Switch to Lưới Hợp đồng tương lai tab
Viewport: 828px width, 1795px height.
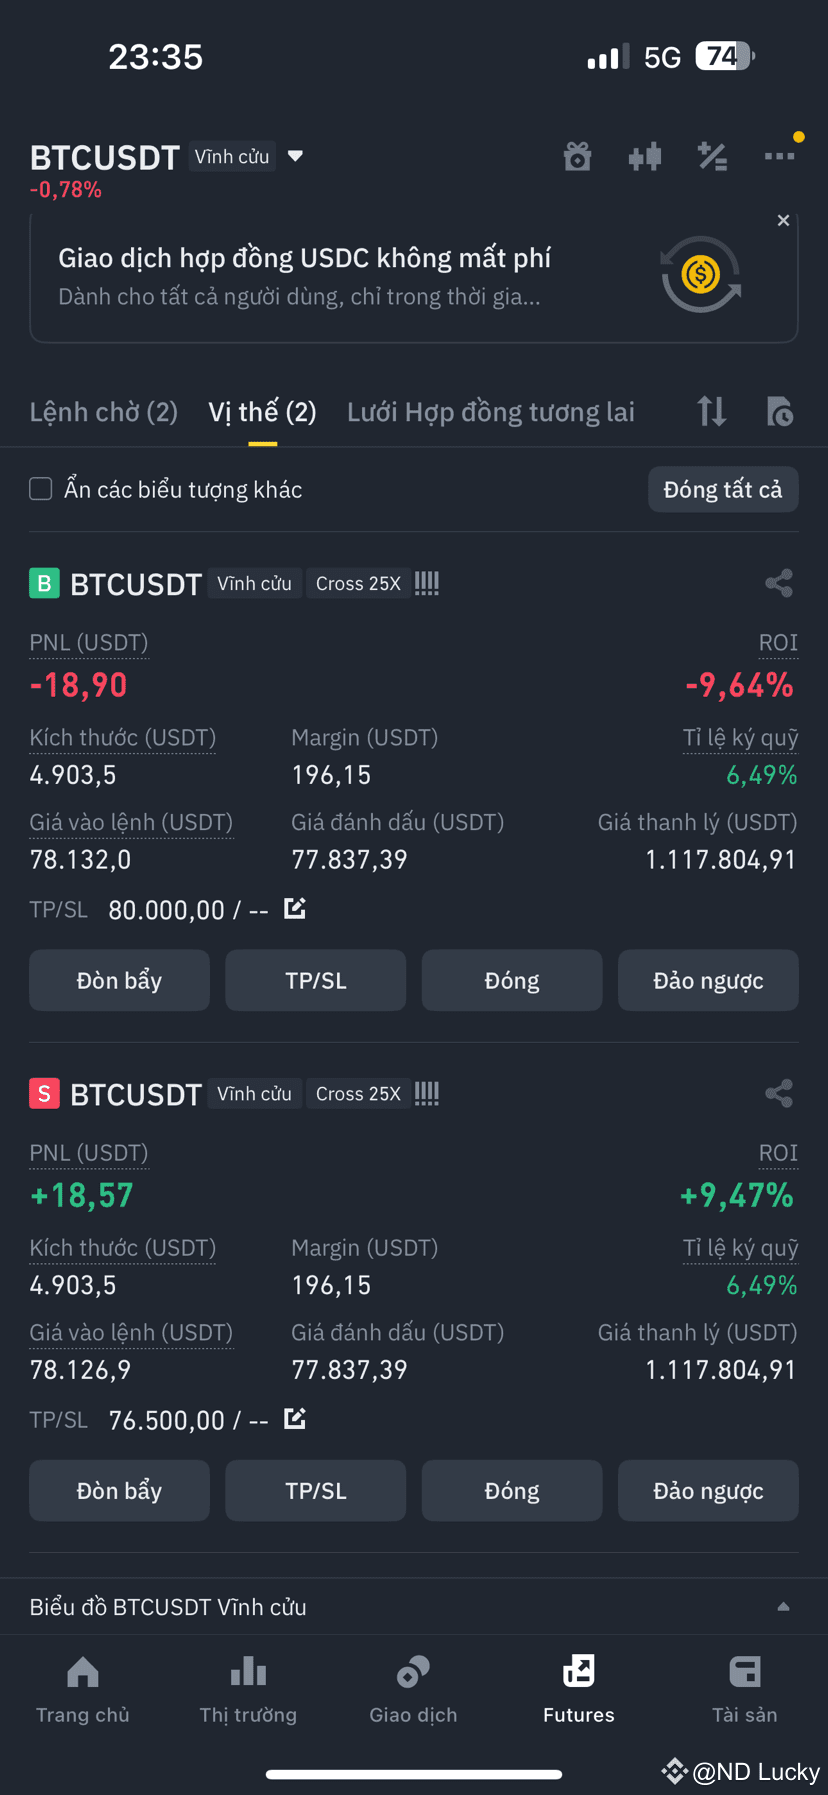pos(491,412)
